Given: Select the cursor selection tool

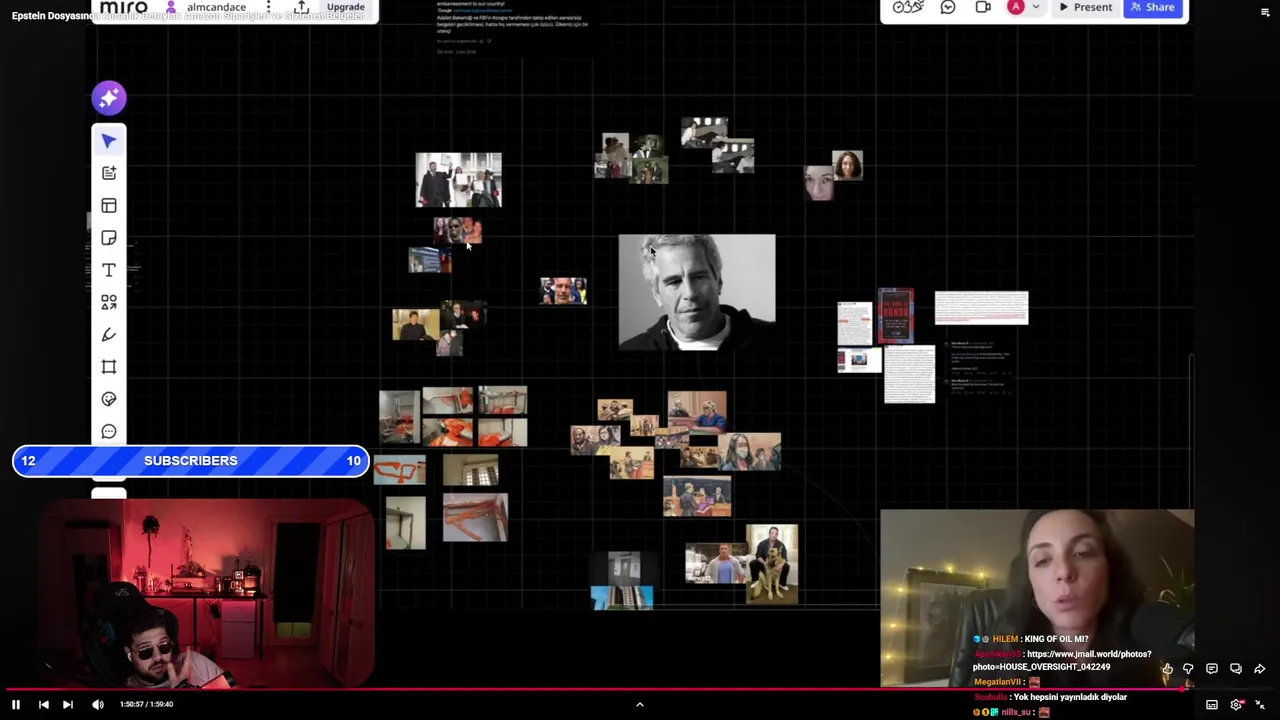Looking at the screenshot, I should pos(109,141).
